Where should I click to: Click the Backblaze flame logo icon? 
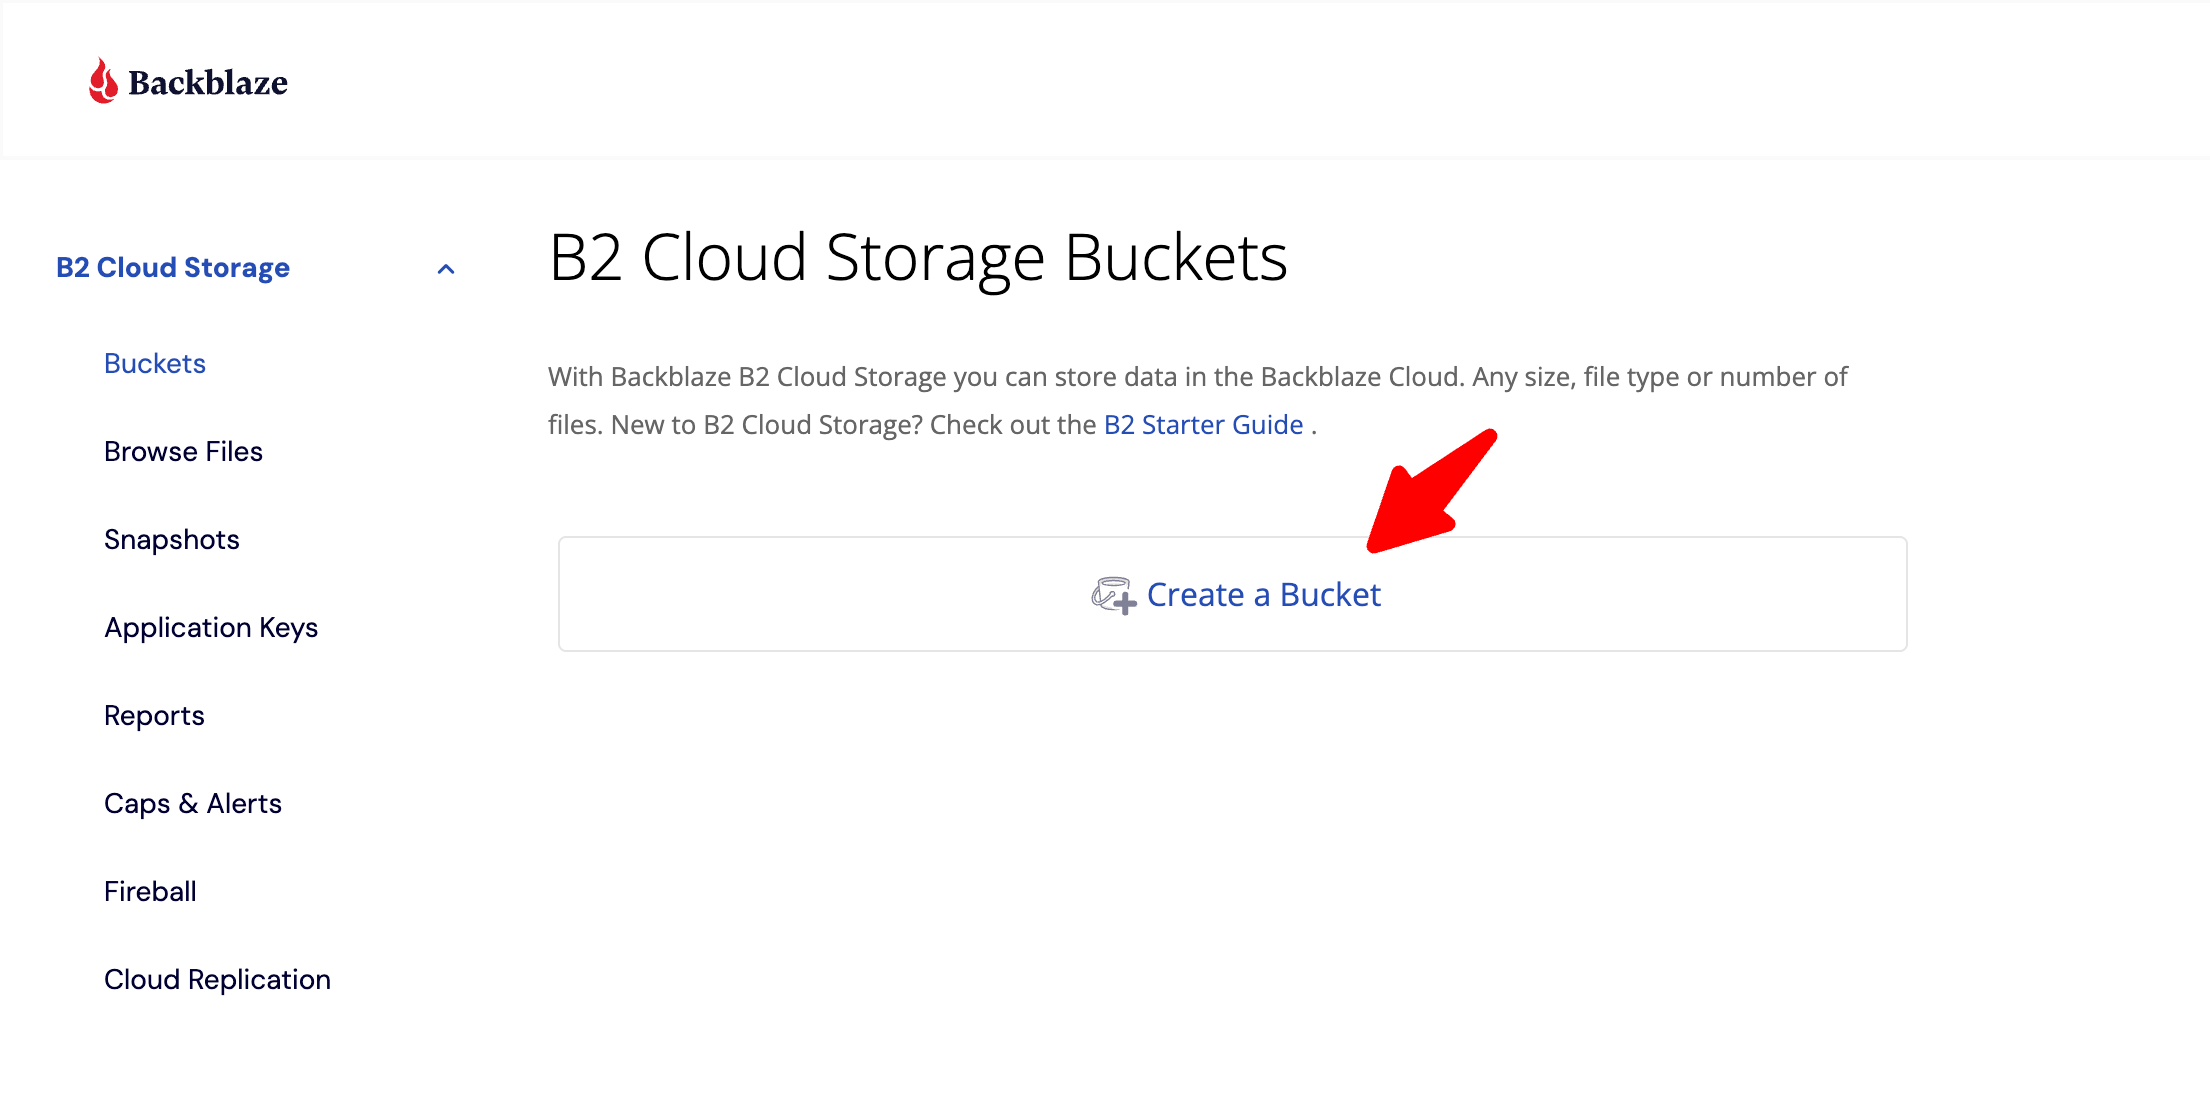[103, 81]
